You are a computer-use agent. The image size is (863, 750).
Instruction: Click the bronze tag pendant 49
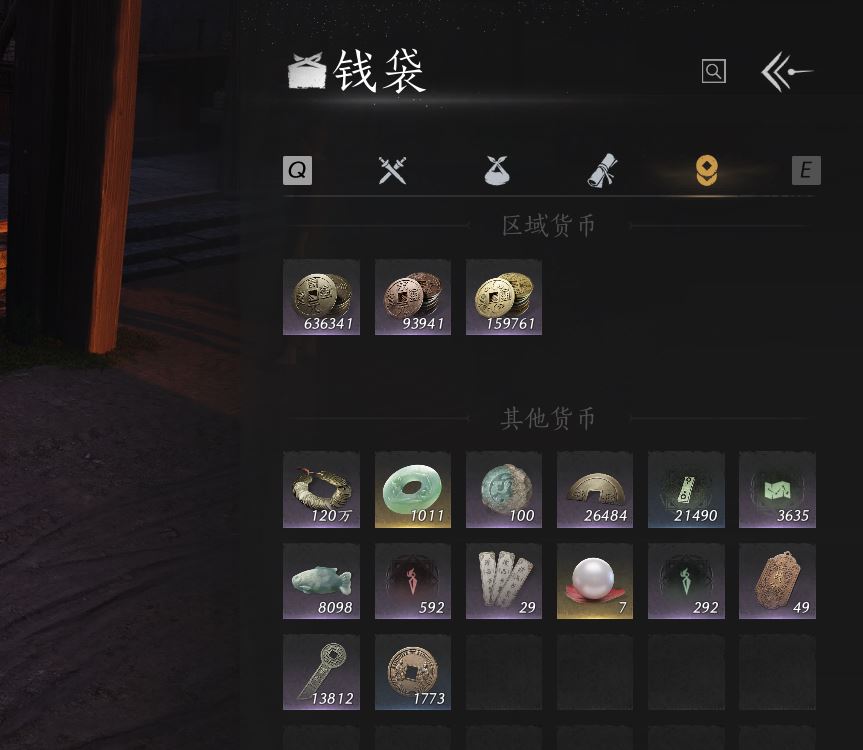click(x=777, y=581)
